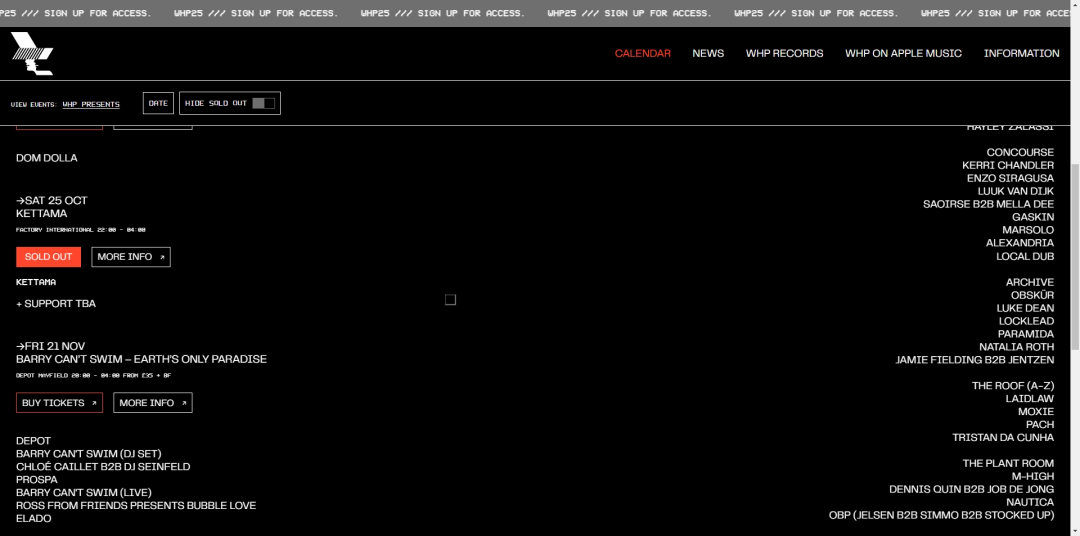The width and height of the screenshot is (1080, 536).
Task: Click Barry Can't Swim (Live) entry
Action: [x=84, y=493]
